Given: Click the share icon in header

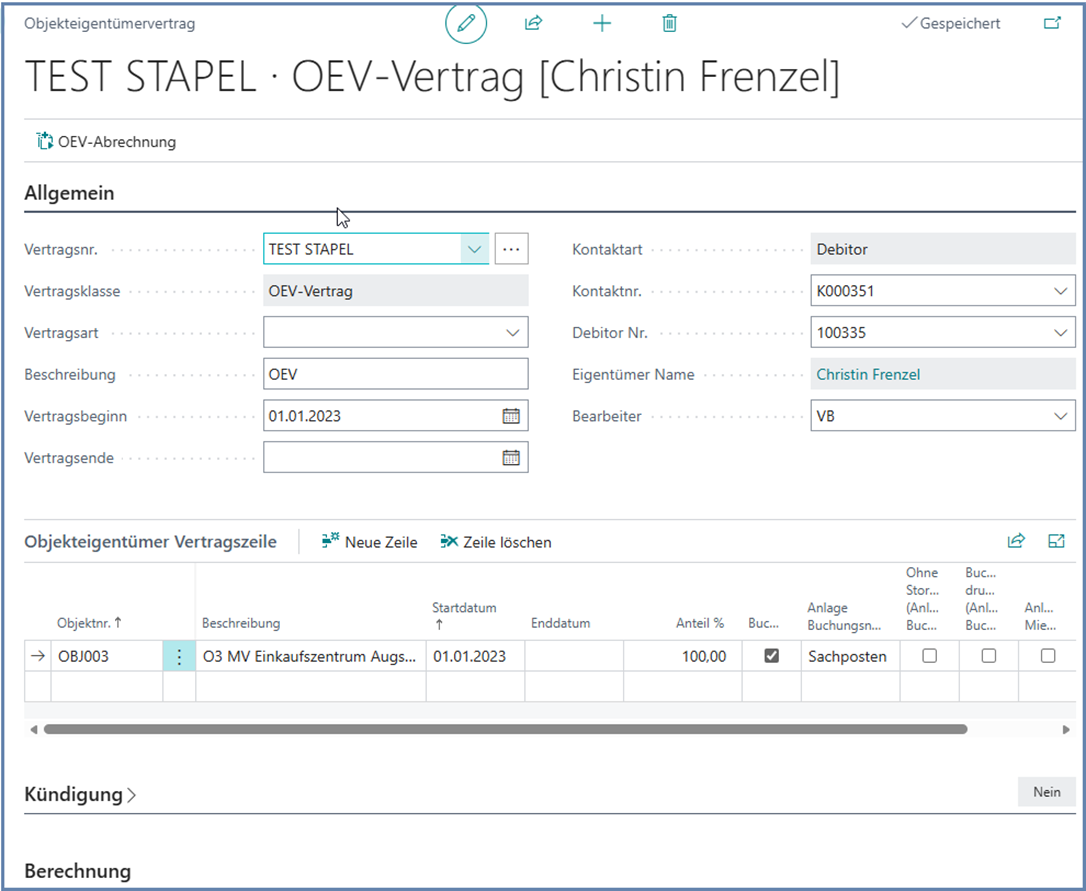Looking at the screenshot, I should [x=533, y=23].
